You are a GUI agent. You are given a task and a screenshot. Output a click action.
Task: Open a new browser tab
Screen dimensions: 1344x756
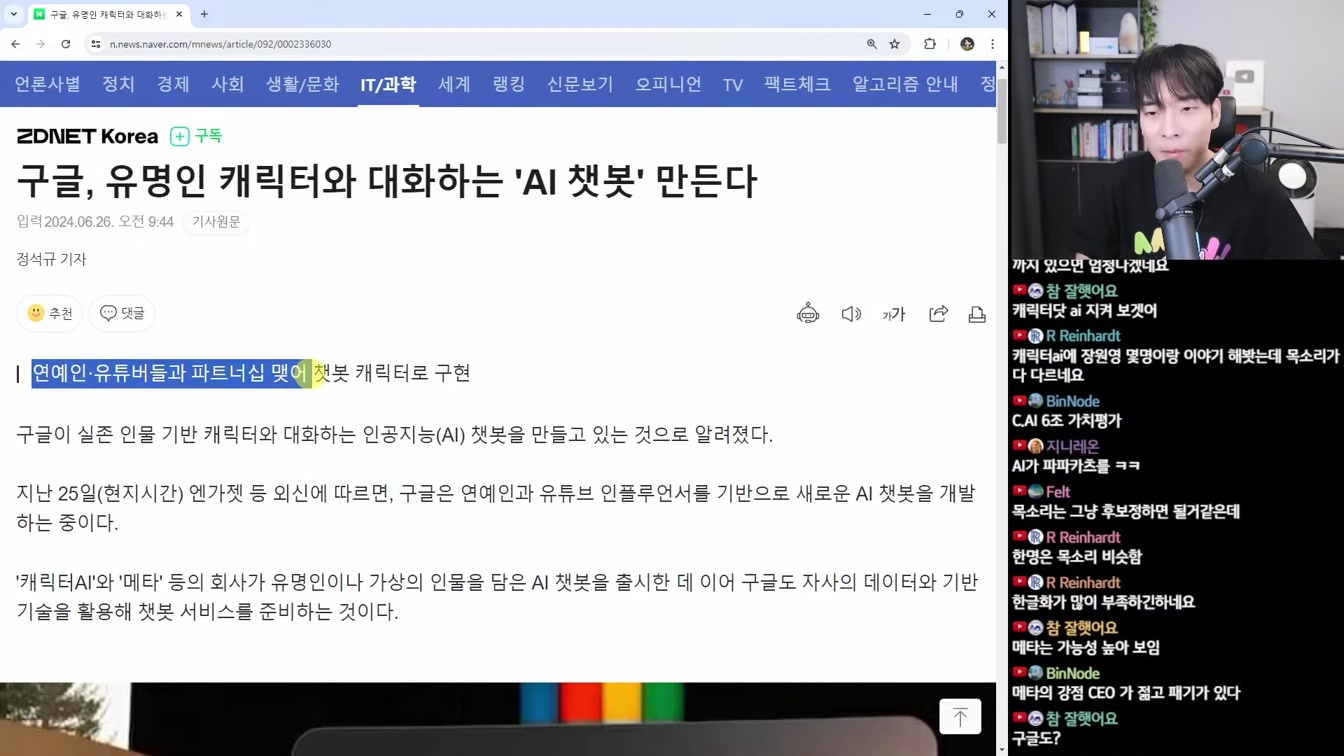pyautogui.click(x=204, y=14)
